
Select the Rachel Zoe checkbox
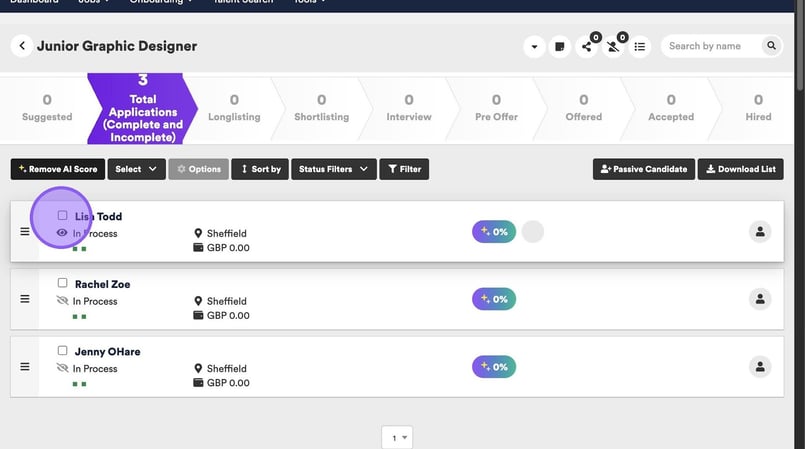pyautogui.click(x=63, y=284)
